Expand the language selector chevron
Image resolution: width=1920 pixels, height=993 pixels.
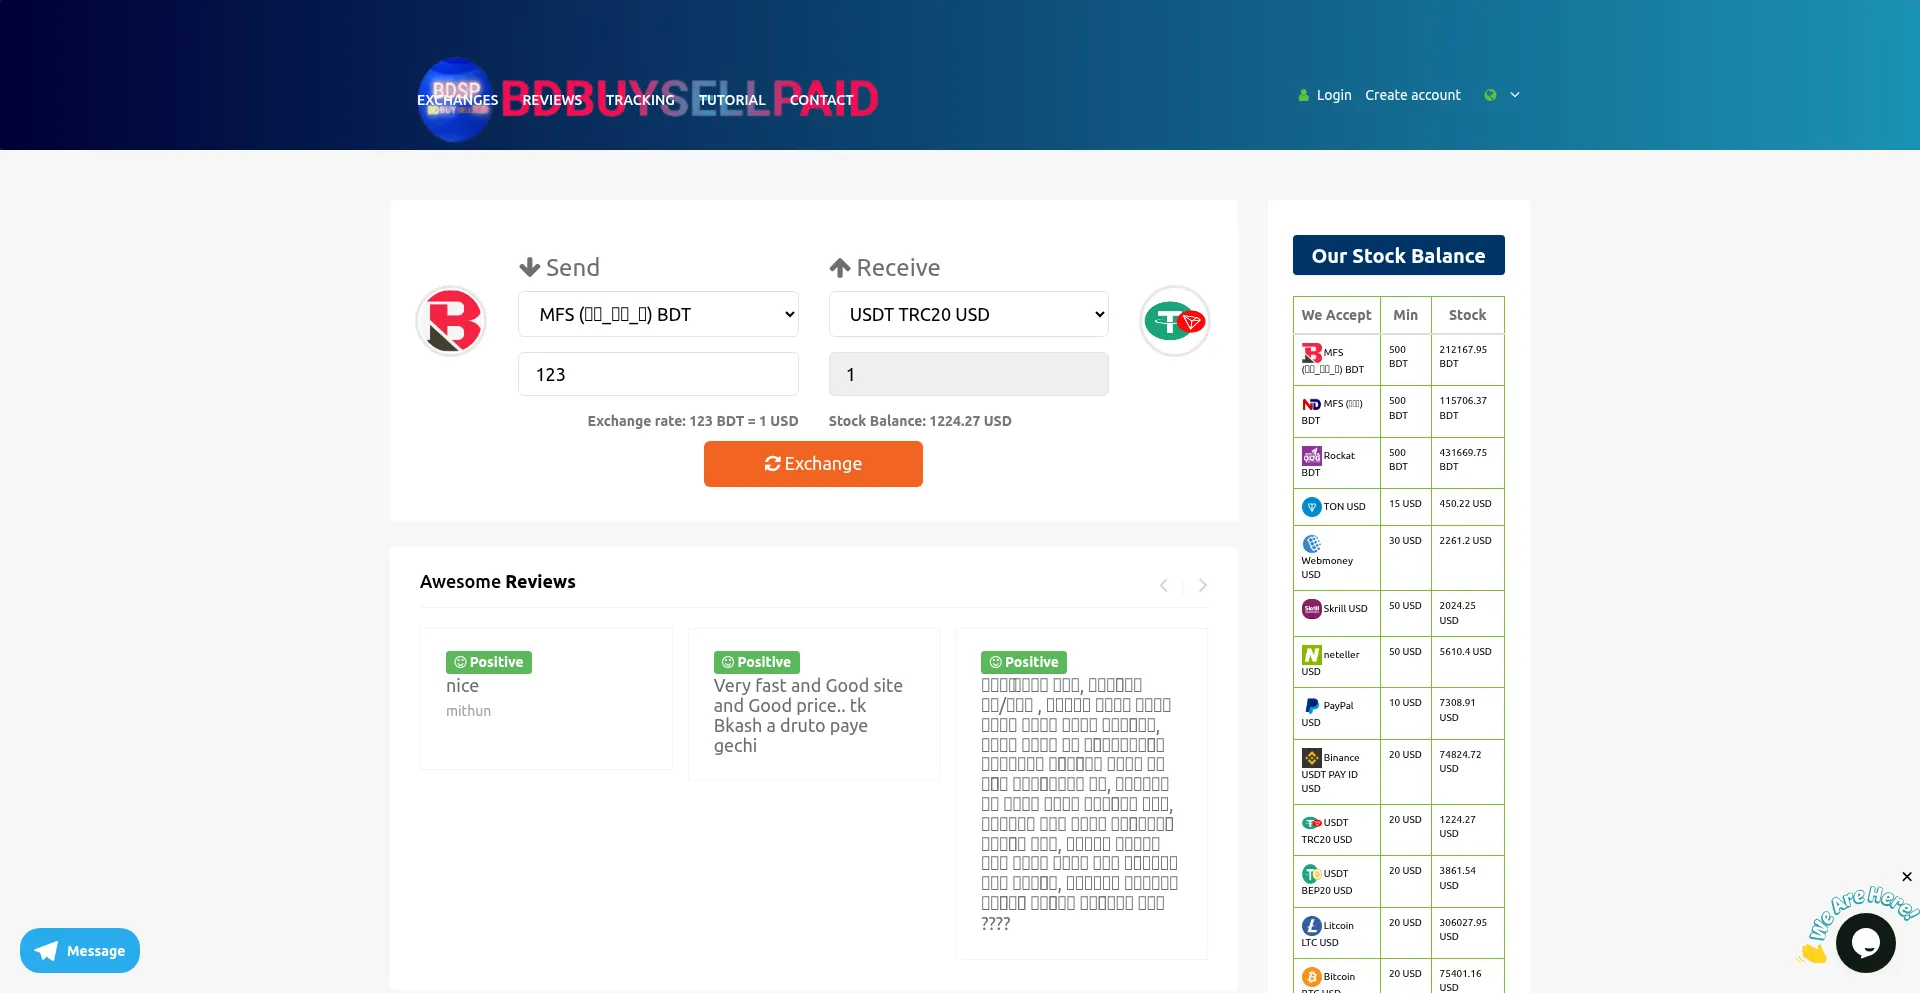(1515, 95)
